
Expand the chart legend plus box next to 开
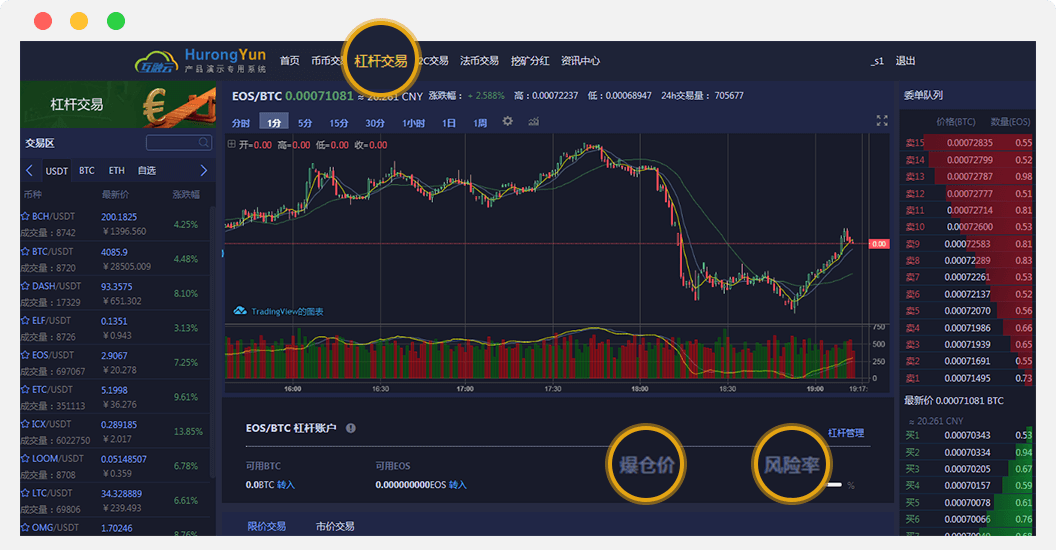(x=232, y=145)
